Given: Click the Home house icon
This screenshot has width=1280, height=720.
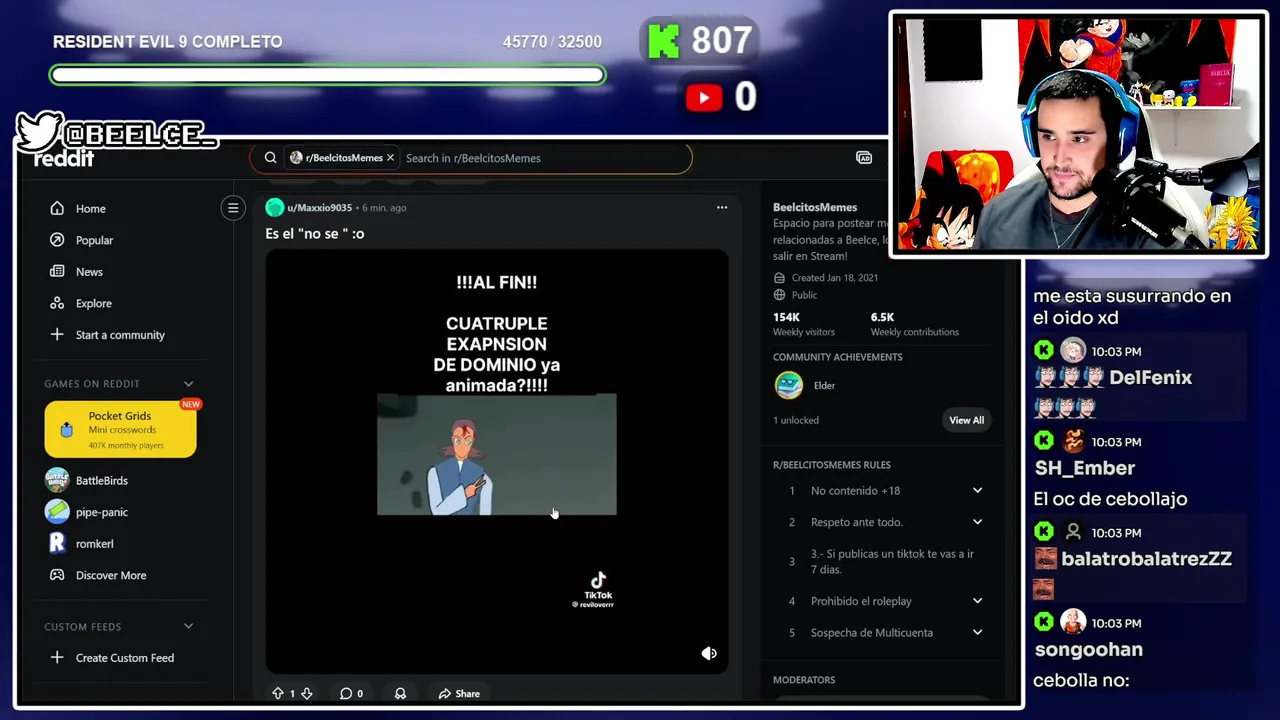Looking at the screenshot, I should click(x=57, y=208).
